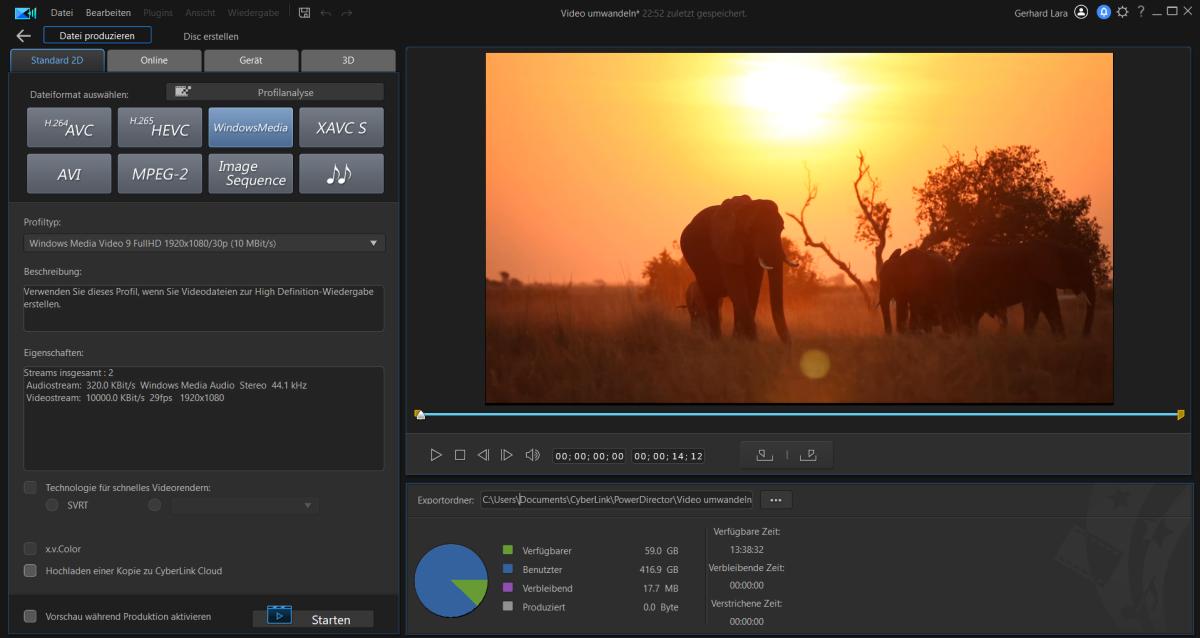Click the Starten button

coord(313,619)
